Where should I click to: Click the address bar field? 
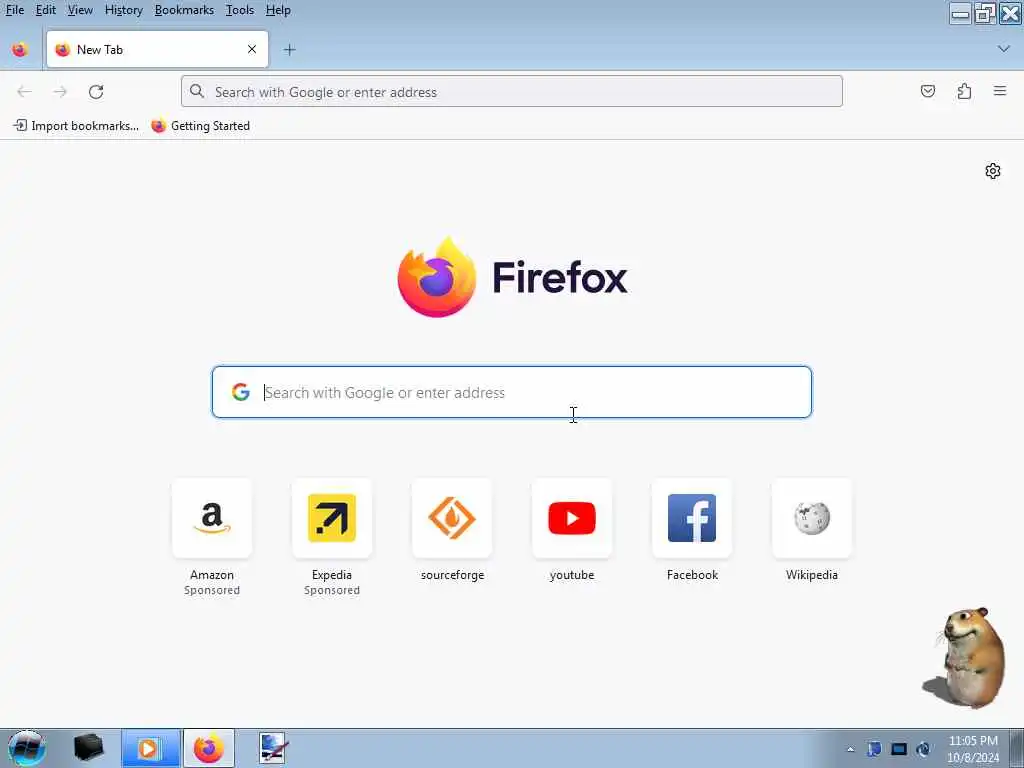[x=511, y=91]
